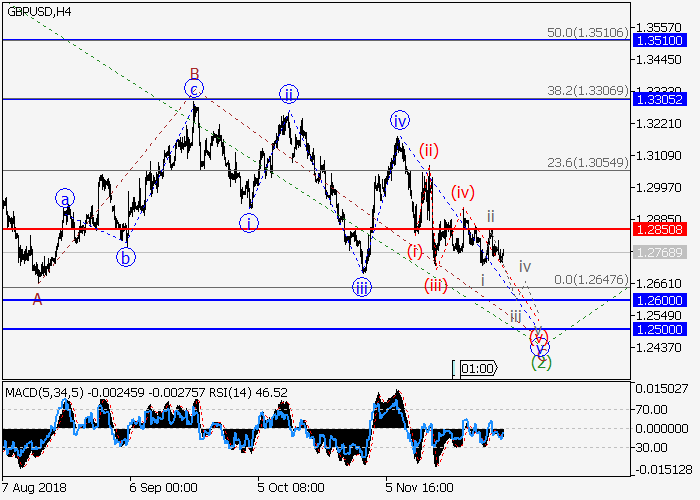Click the GBPUSD,H4 chart title

pos(39,11)
